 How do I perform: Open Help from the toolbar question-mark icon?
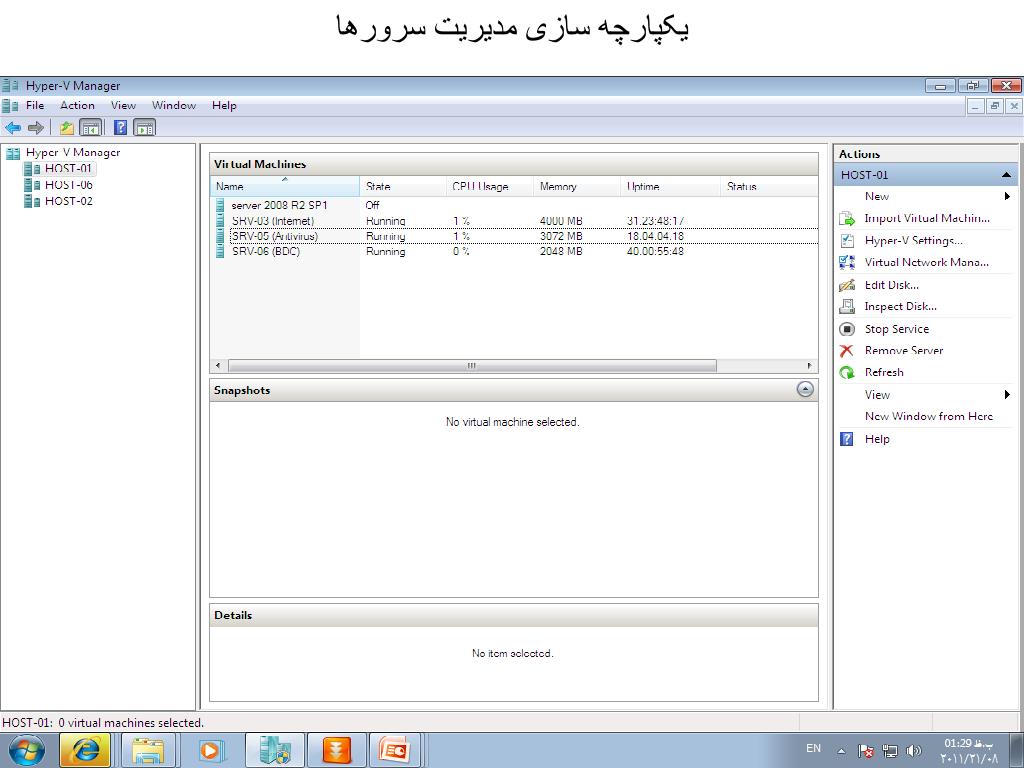[121, 127]
